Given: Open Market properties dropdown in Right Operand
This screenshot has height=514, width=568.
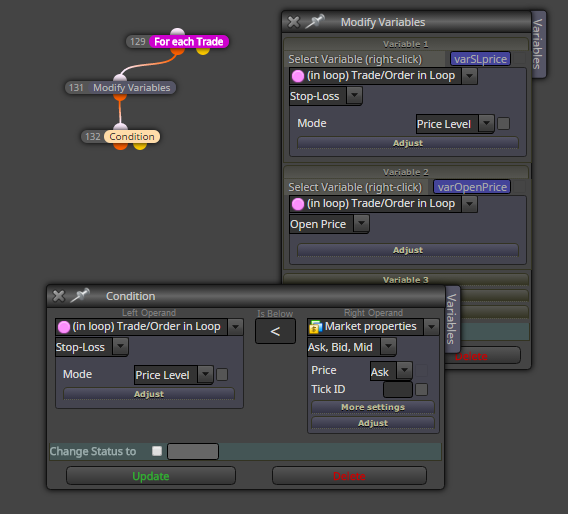Looking at the screenshot, I should (x=431, y=327).
